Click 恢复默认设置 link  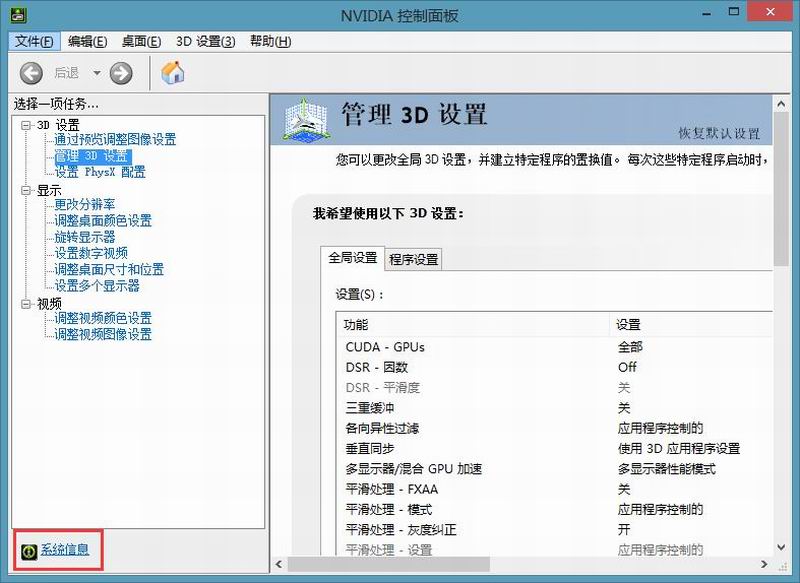pos(719,134)
